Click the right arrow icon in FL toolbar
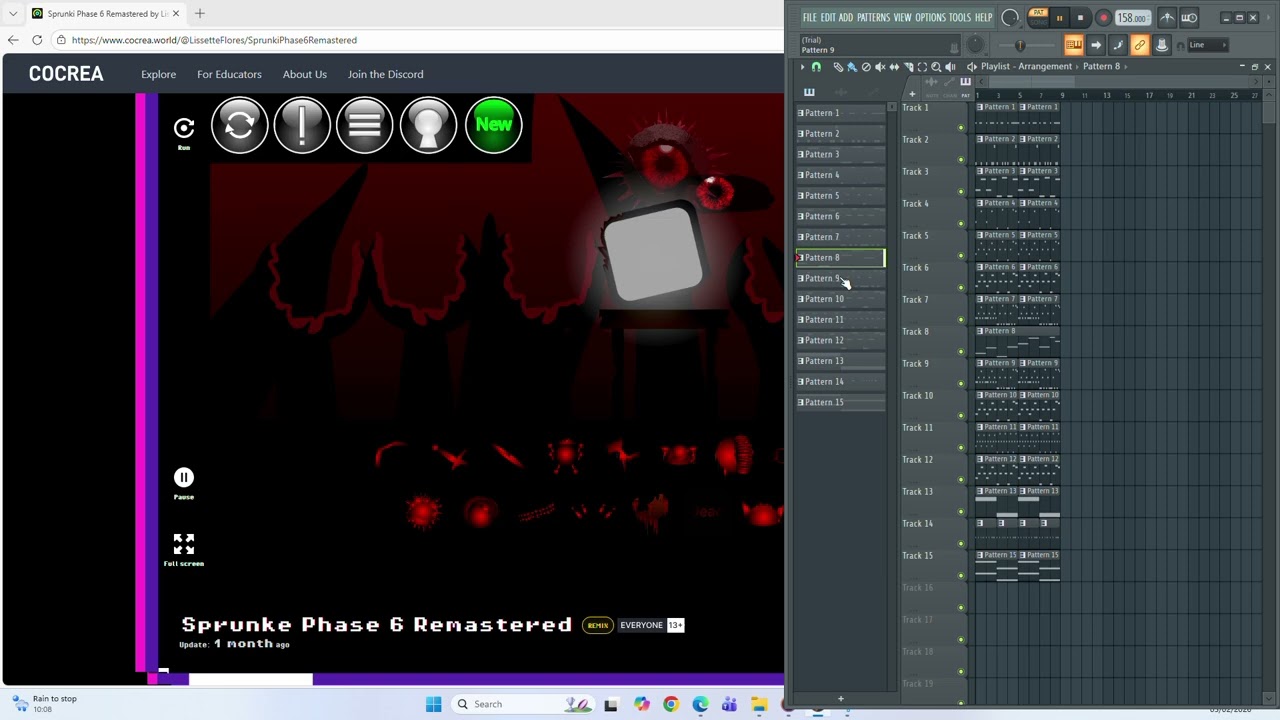This screenshot has height=720, width=1280. [x=1096, y=45]
